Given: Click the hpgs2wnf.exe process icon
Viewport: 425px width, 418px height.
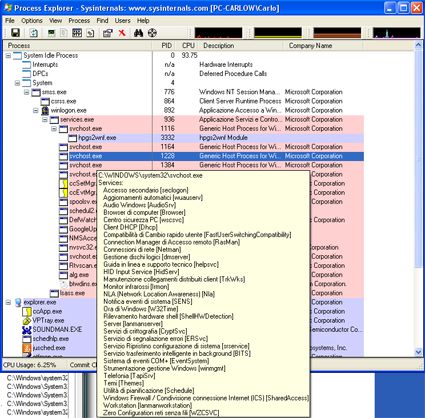Looking at the screenshot, I should [73, 138].
